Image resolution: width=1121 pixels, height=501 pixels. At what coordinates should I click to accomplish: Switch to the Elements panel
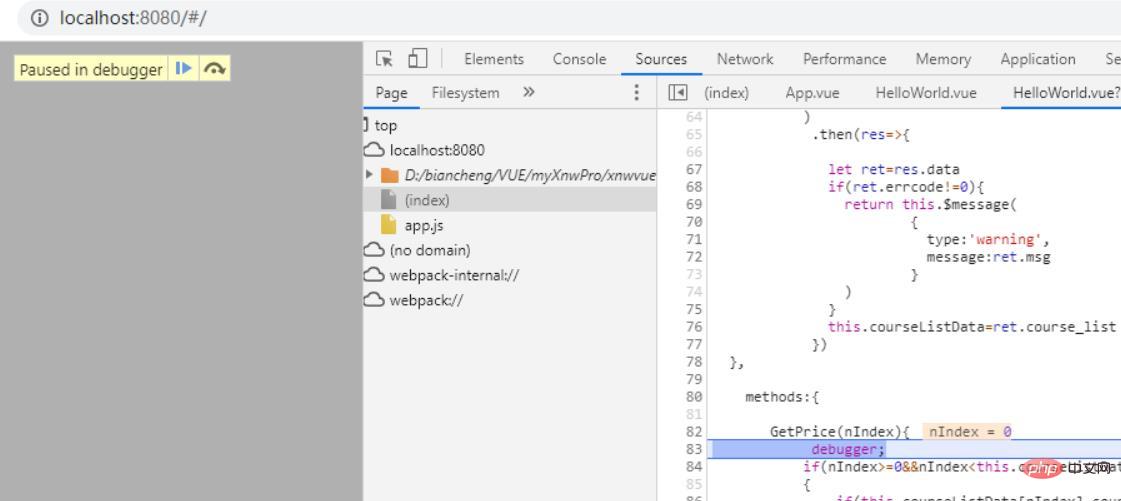click(x=493, y=60)
